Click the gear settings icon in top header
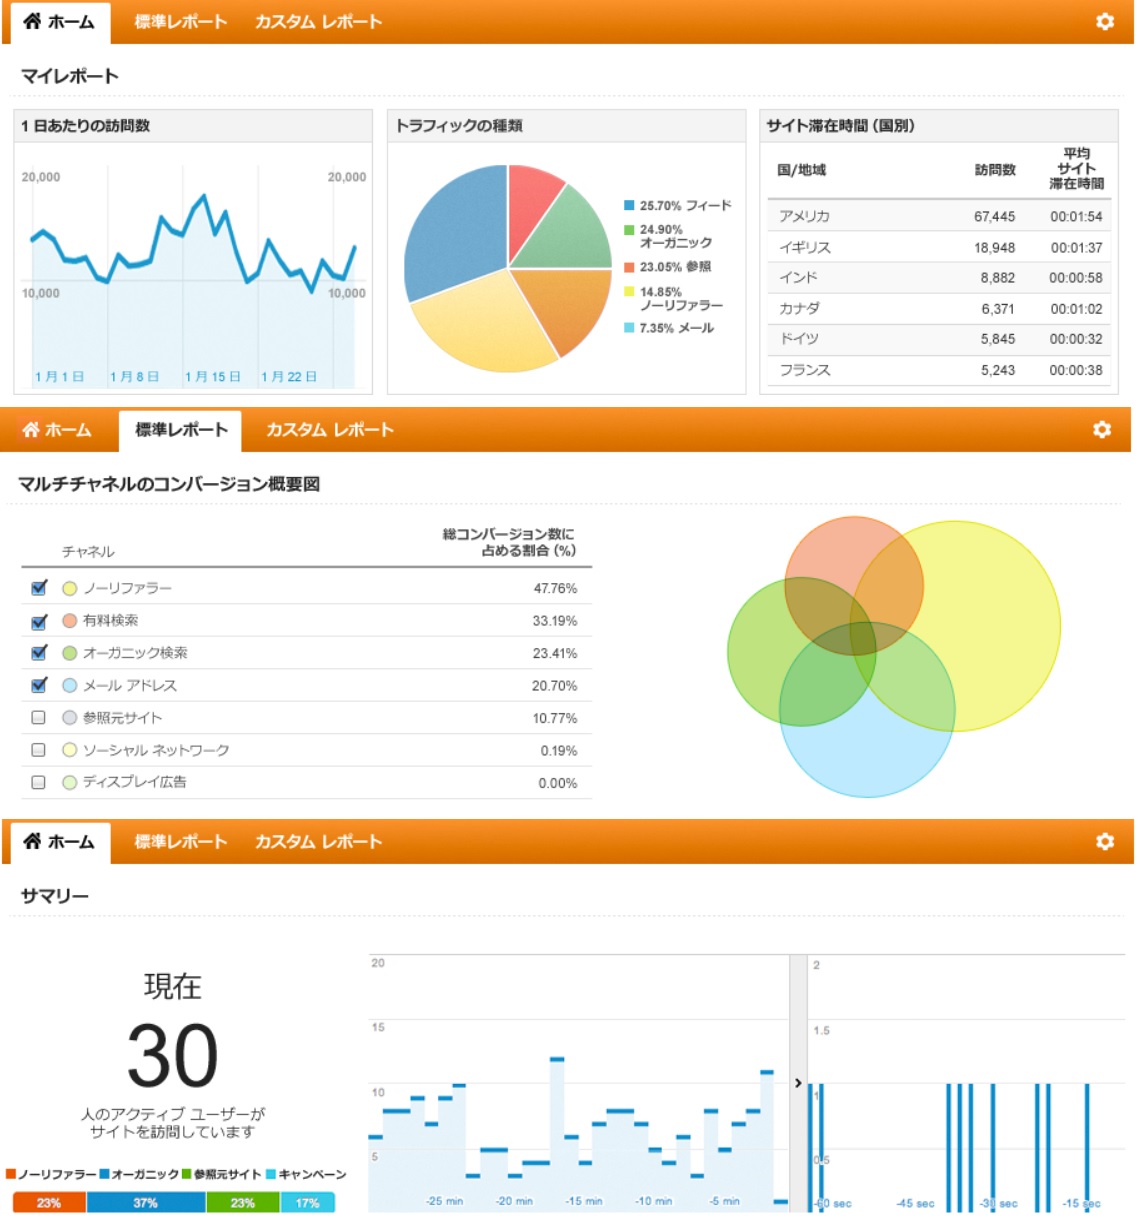The image size is (1142, 1216). click(1104, 21)
